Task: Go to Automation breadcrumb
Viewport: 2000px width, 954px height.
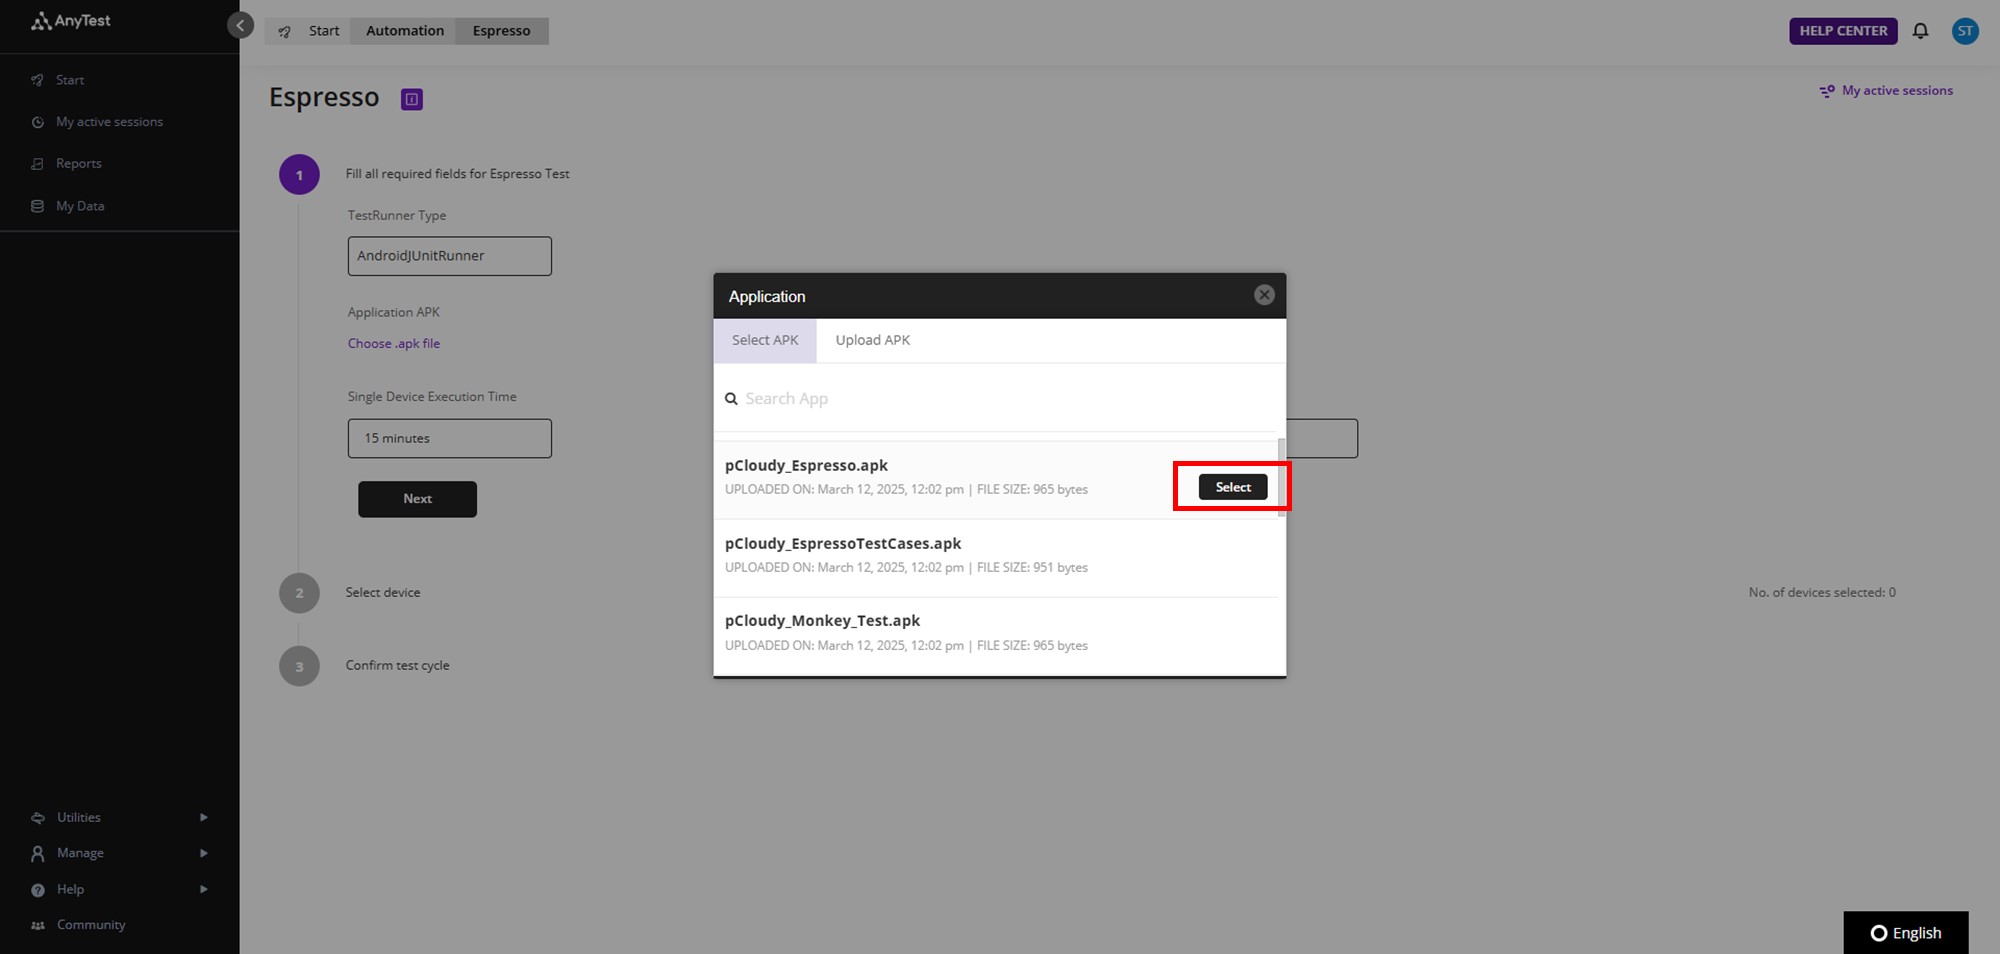Action: pos(405,31)
